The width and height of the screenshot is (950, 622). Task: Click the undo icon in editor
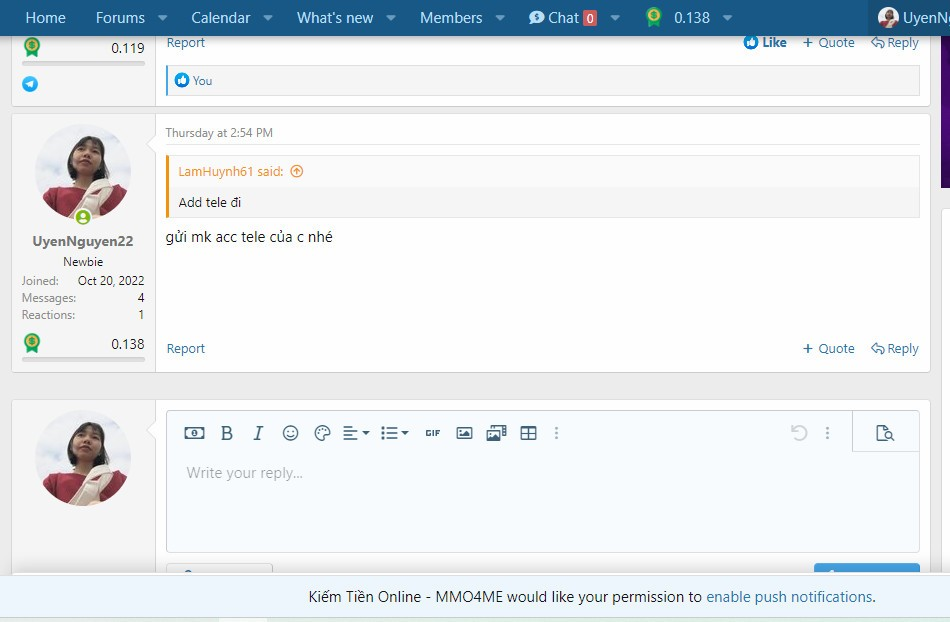click(799, 433)
